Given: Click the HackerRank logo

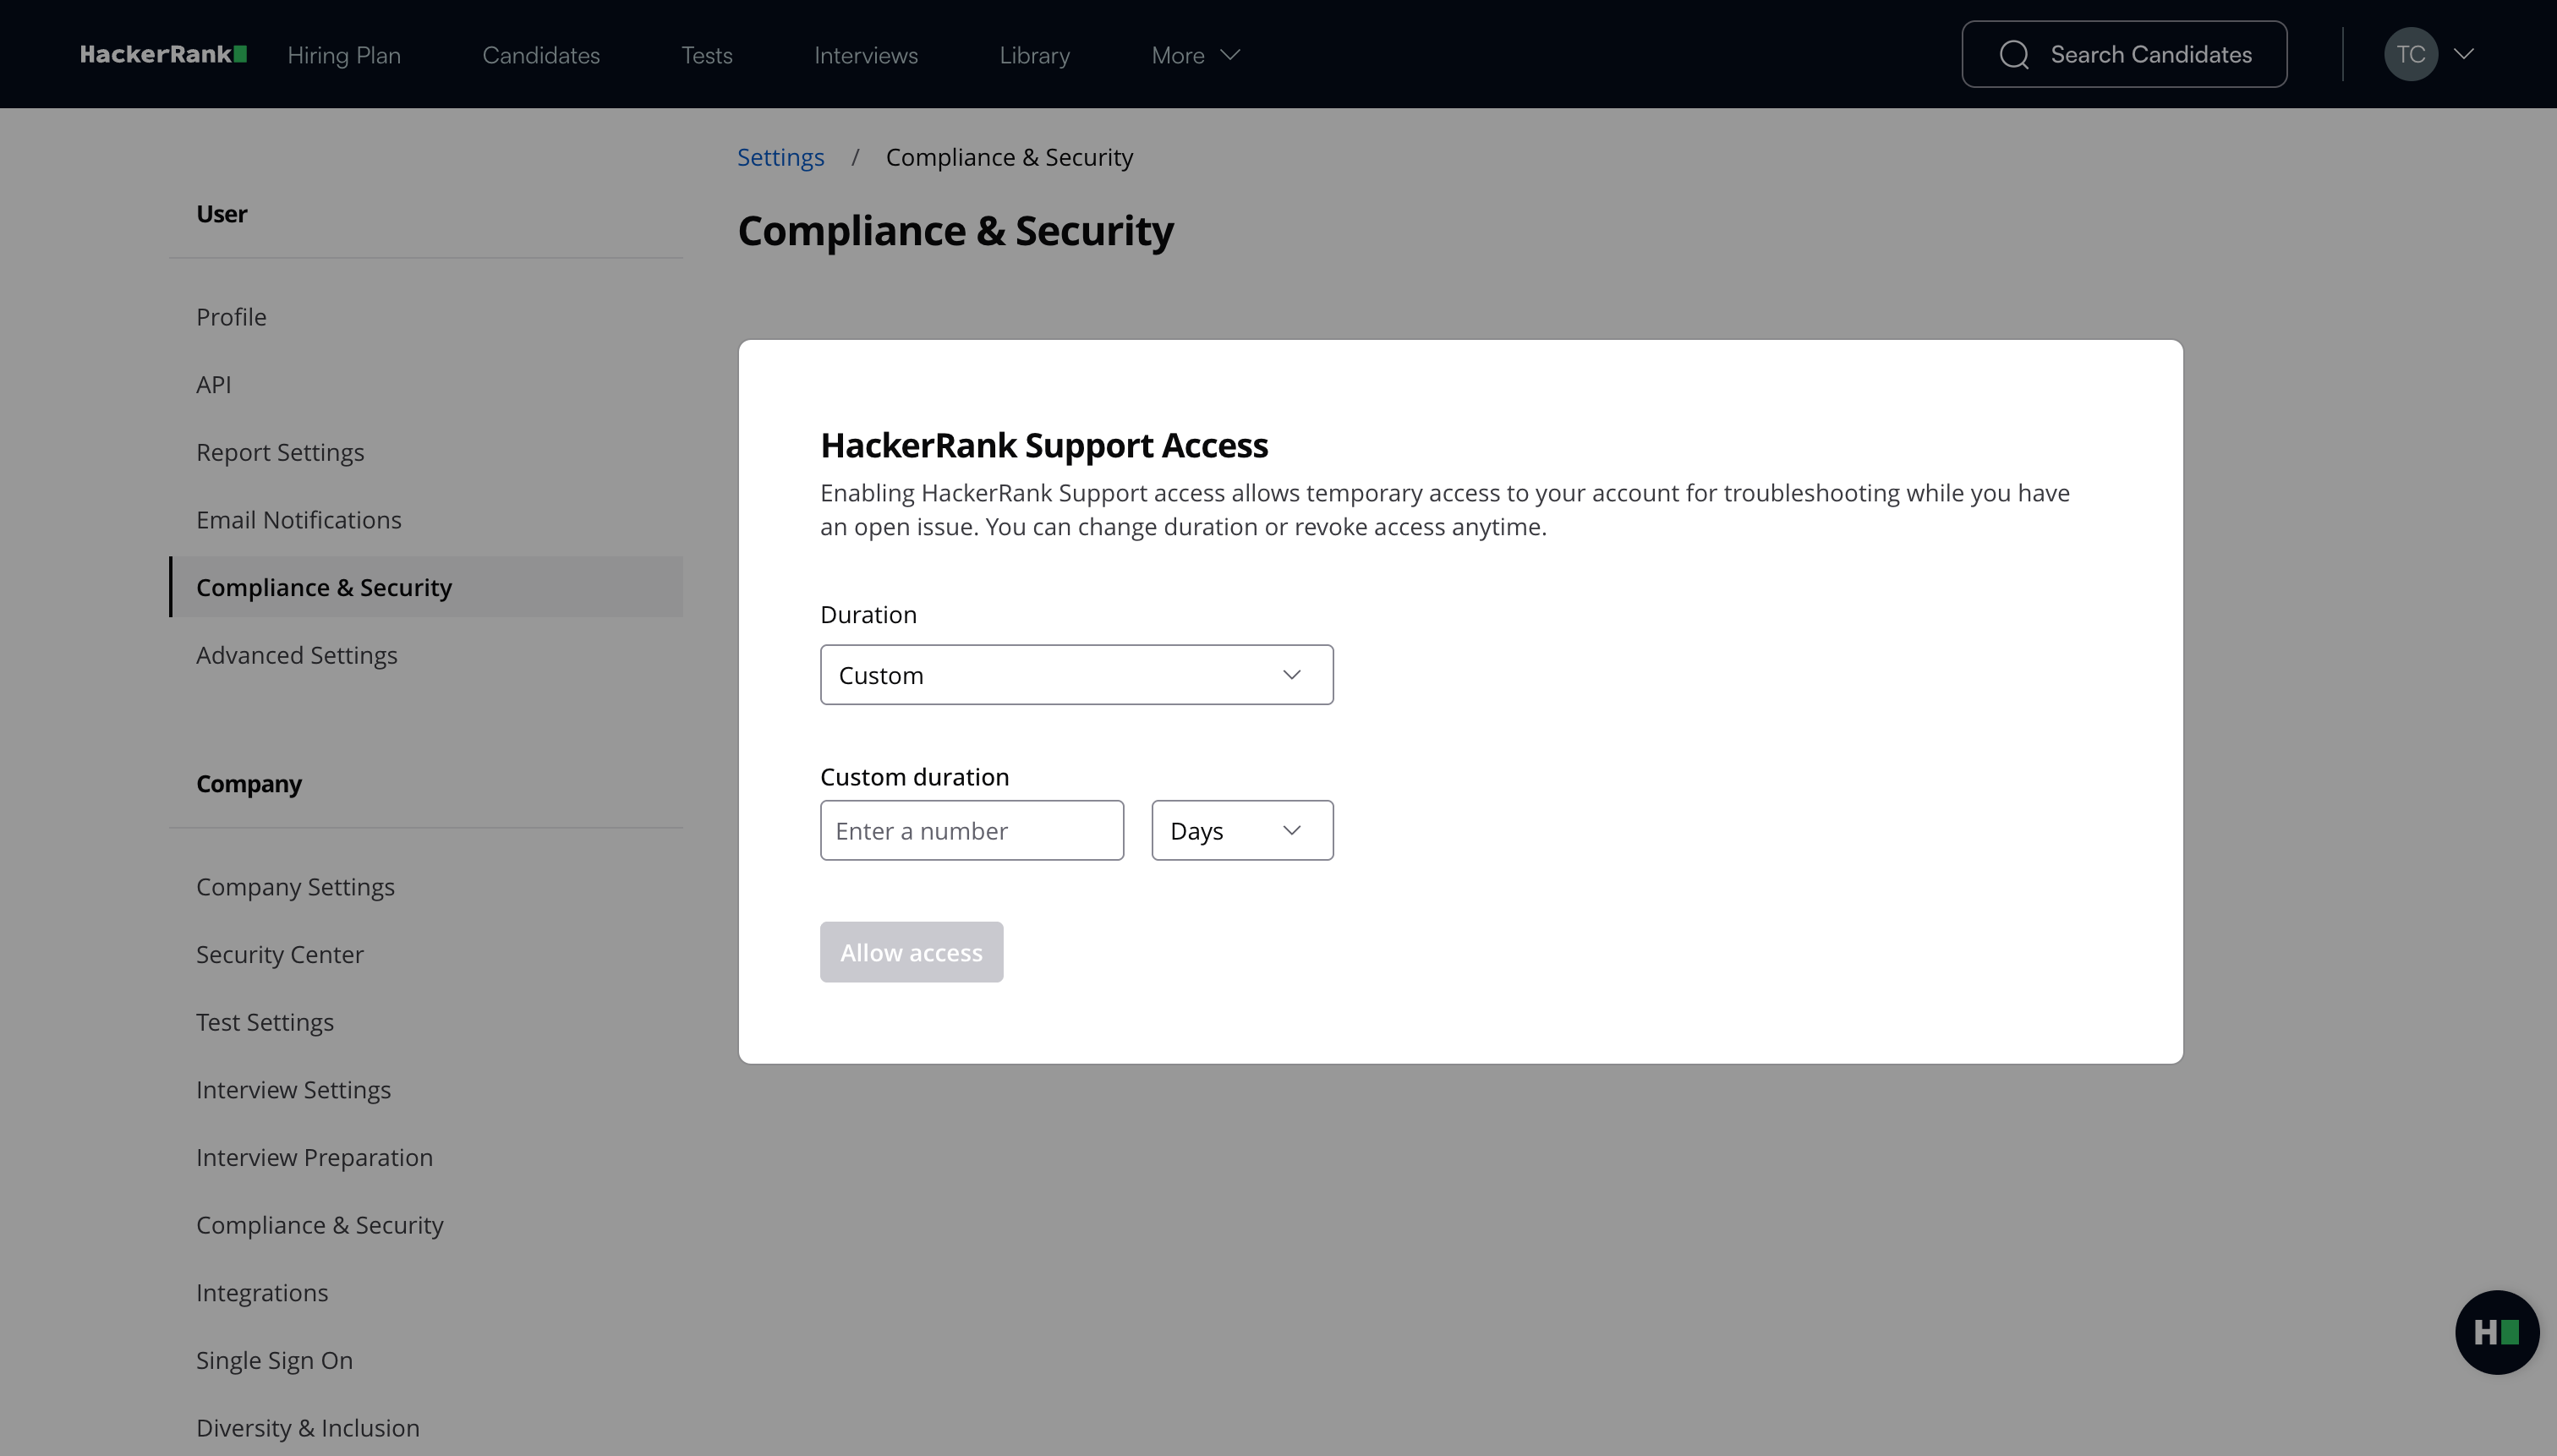Looking at the screenshot, I should click(x=163, y=54).
